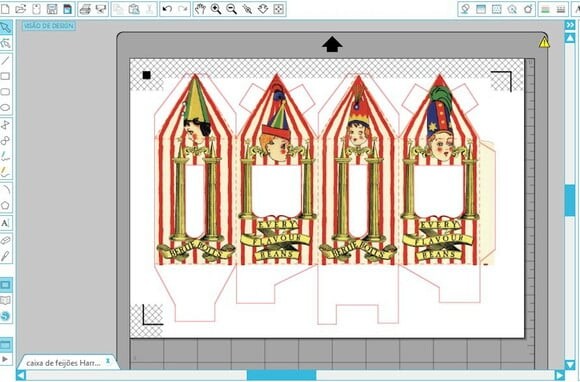Viewport: 580px width, 382px height.
Task: Click the vertical scrollbar thumb
Action: coord(570,200)
